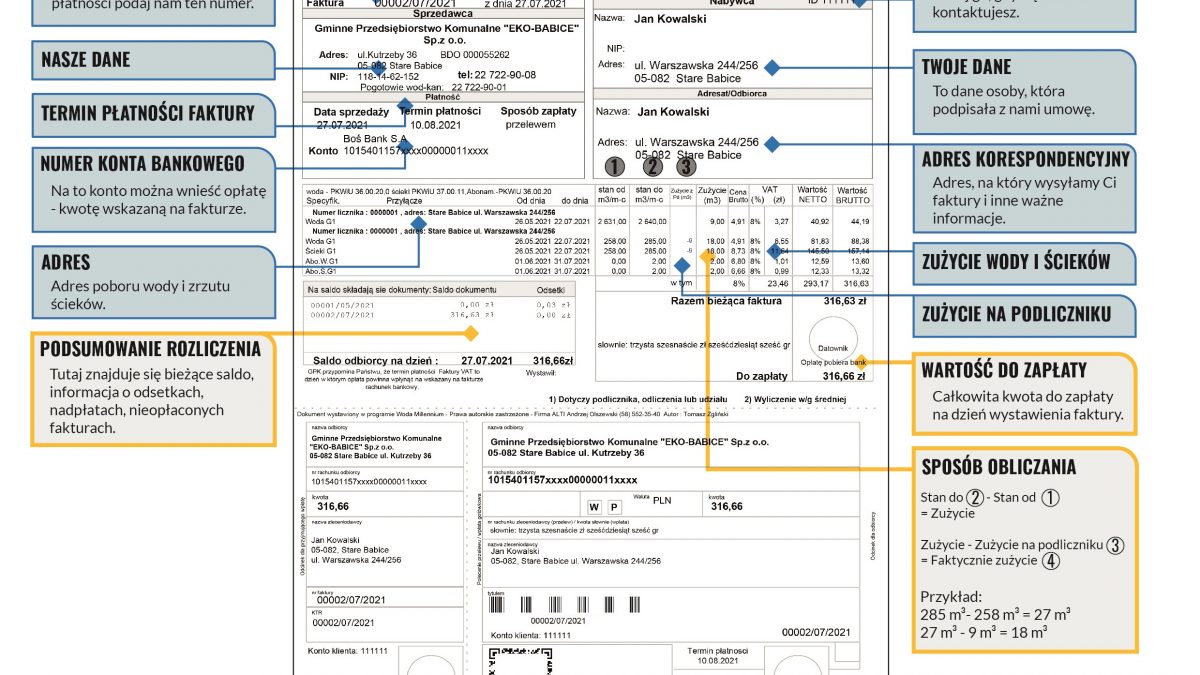Click the Wartość BRUTTO column header
The height and width of the screenshot is (675, 1200).
[852, 194]
